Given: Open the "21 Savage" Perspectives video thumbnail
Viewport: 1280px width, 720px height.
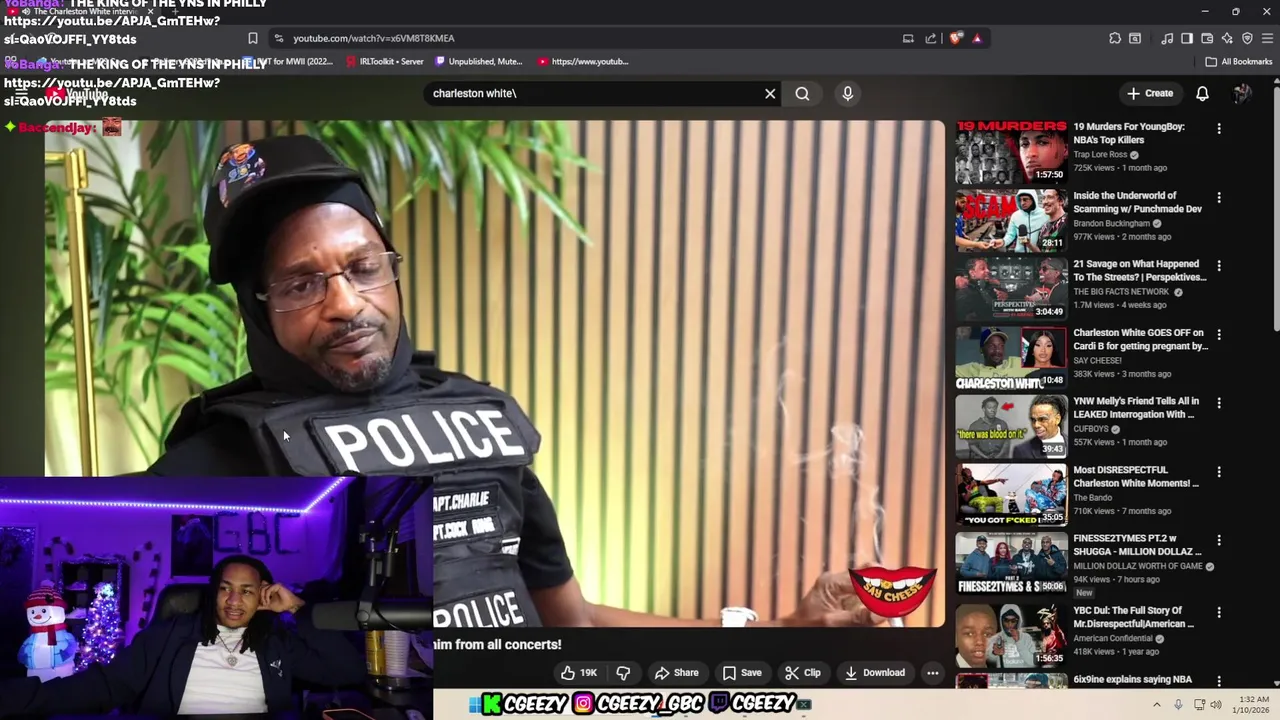Looking at the screenshot, I should [1011, 289].
